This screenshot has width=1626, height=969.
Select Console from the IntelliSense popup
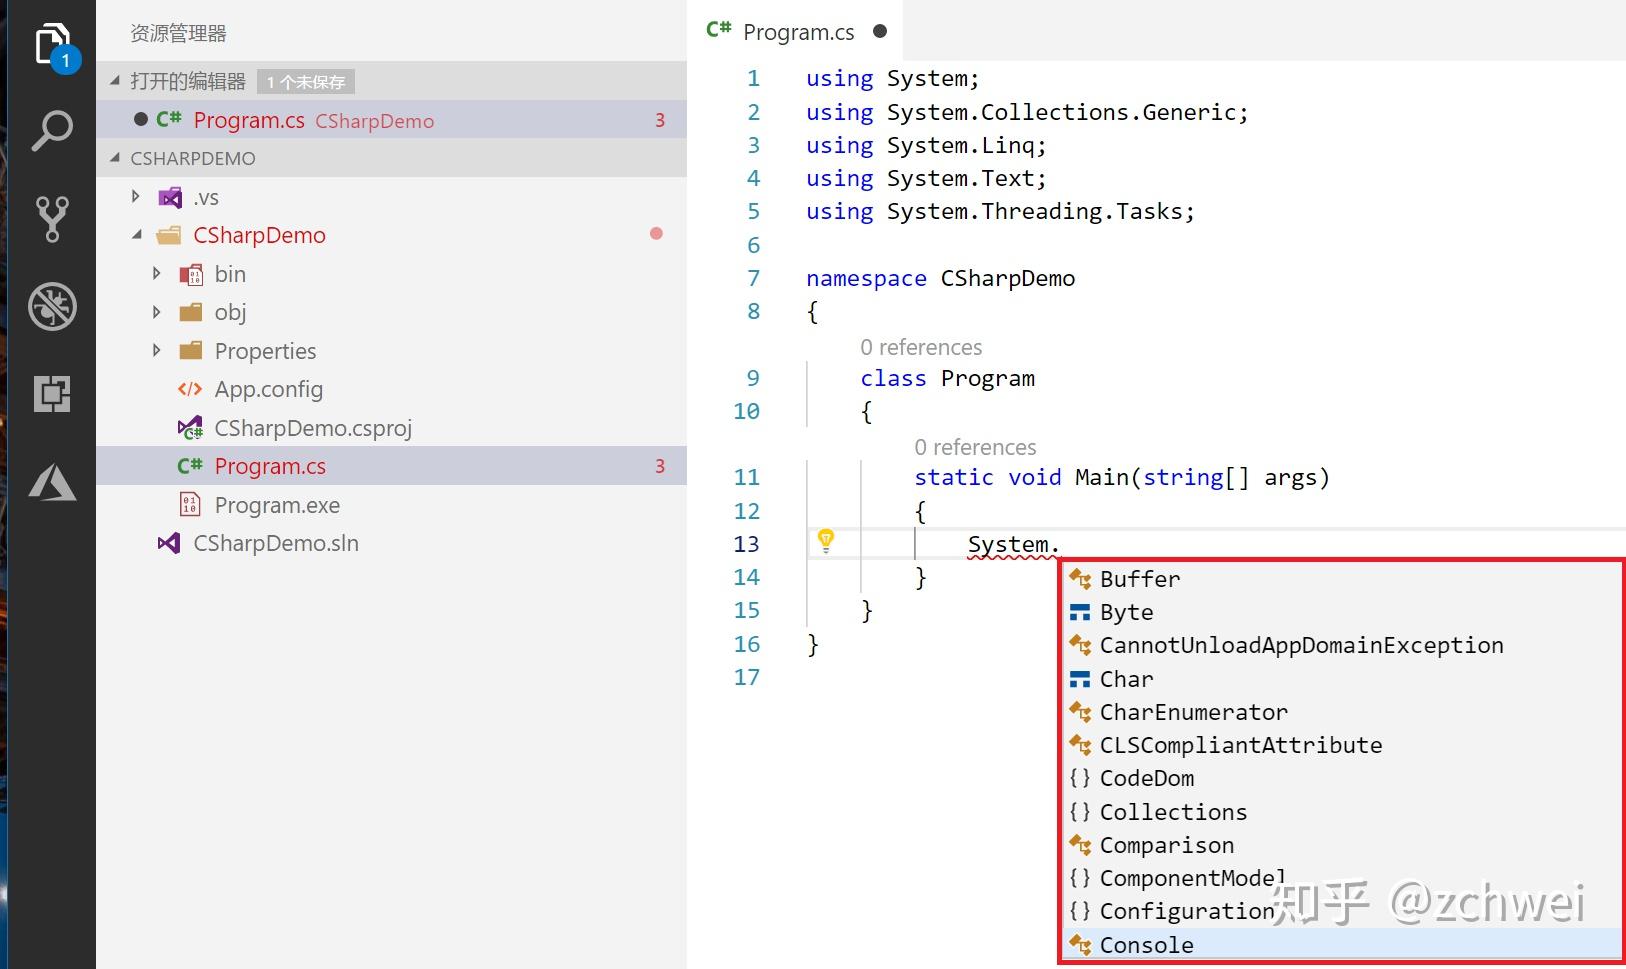(x=1146, y=944)
